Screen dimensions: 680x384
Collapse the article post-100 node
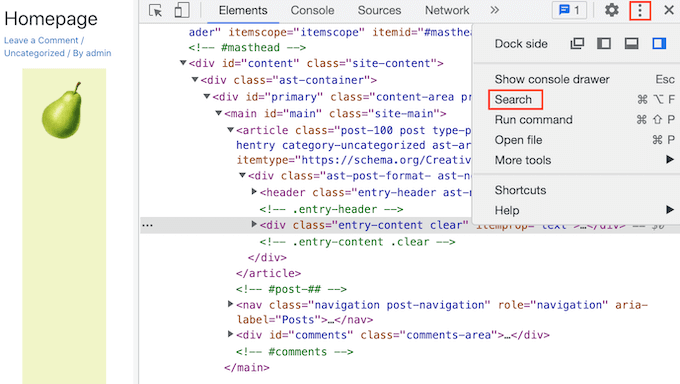point(231,130)
